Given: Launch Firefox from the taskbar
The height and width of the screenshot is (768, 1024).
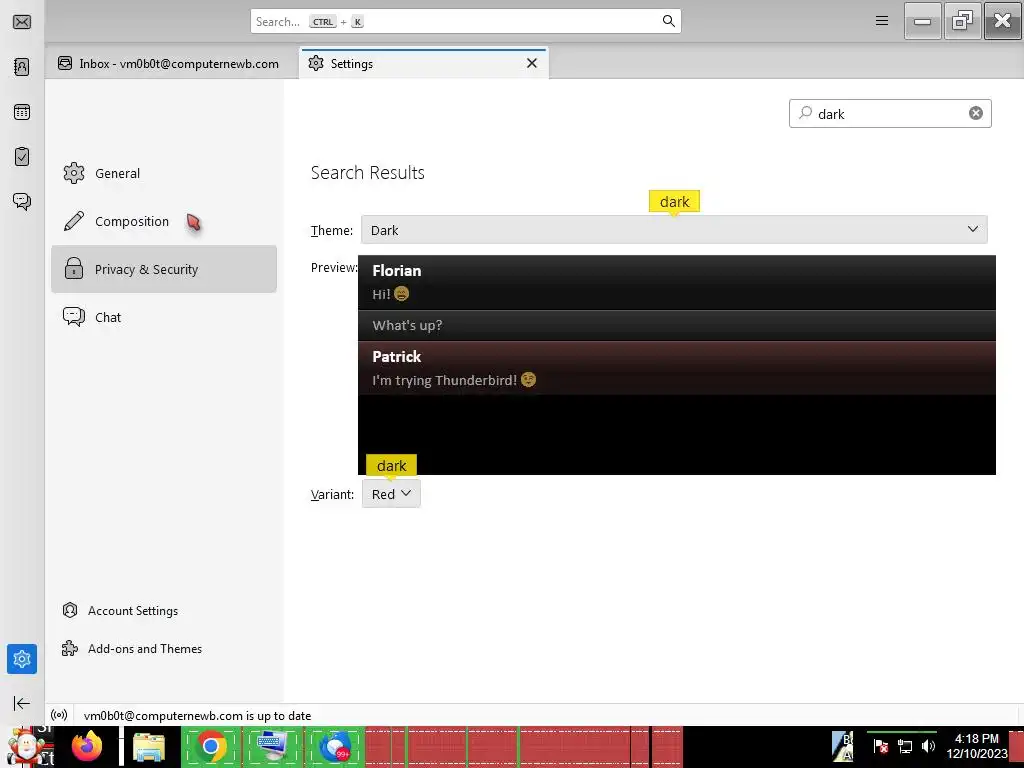Looking at the screenshot, I should (x=87, y=746).
